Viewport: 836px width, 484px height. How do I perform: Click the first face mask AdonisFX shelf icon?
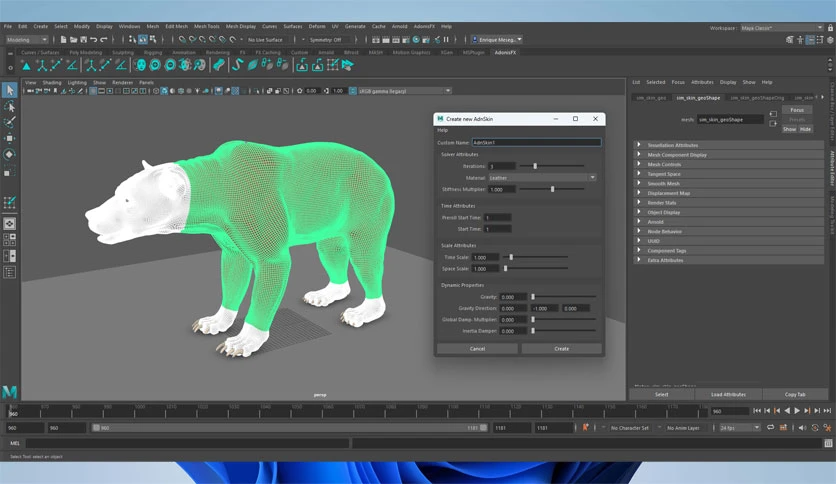140,65
